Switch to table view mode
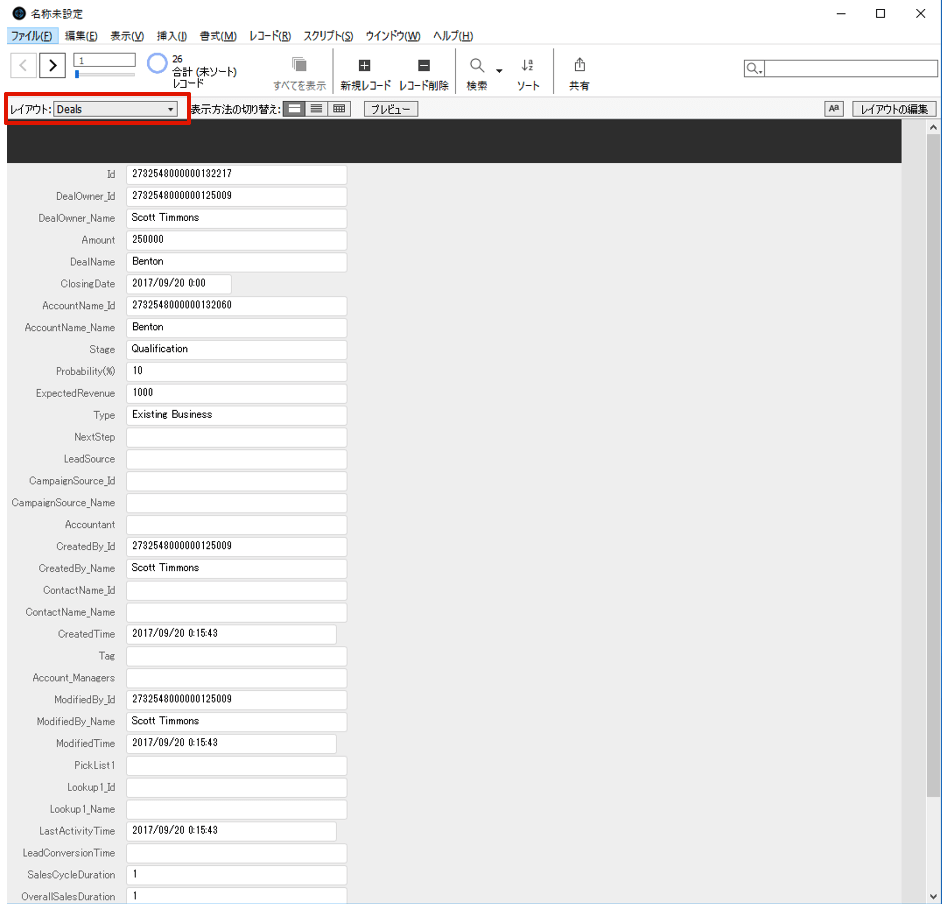This screenshot has height=904, width=942. (x=340, y=109)
